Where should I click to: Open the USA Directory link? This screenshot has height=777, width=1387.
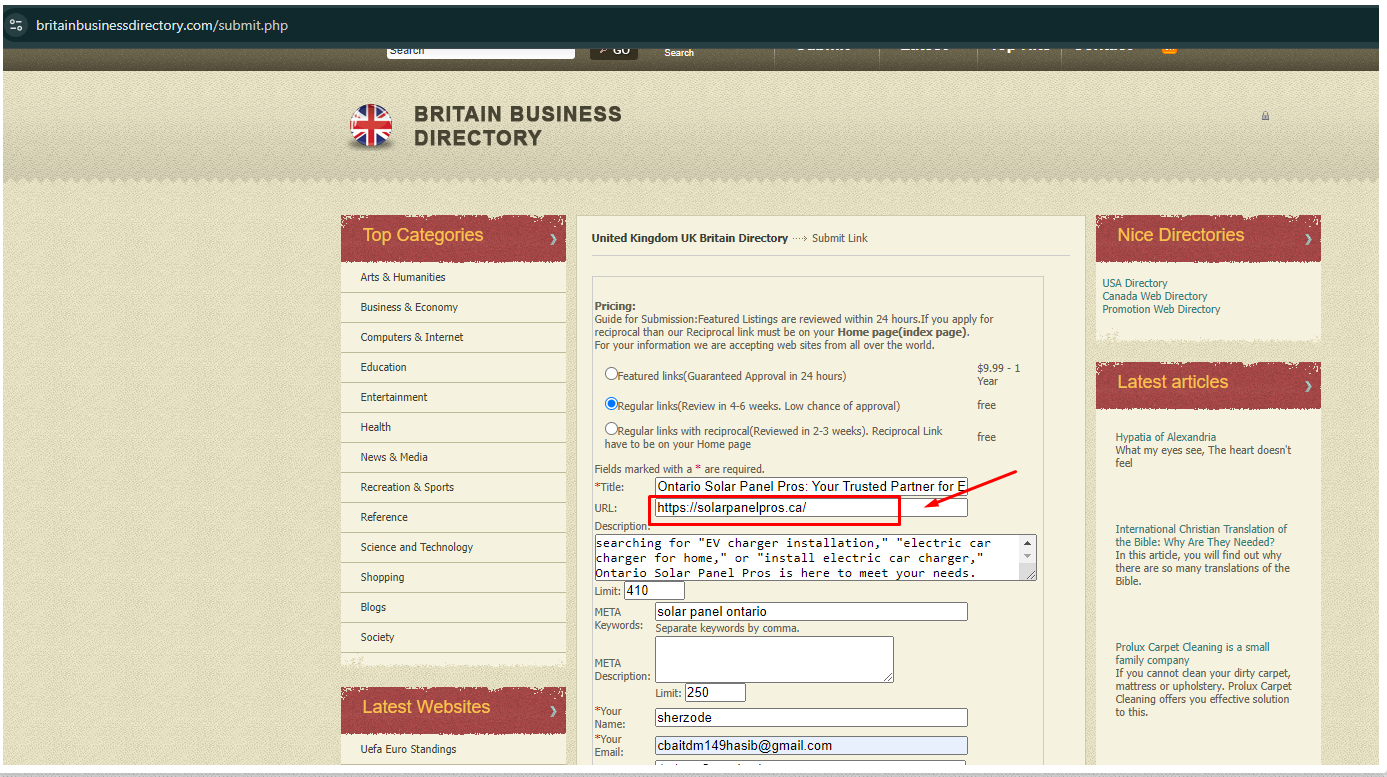pyautogui.click(x=1135, y=283)
